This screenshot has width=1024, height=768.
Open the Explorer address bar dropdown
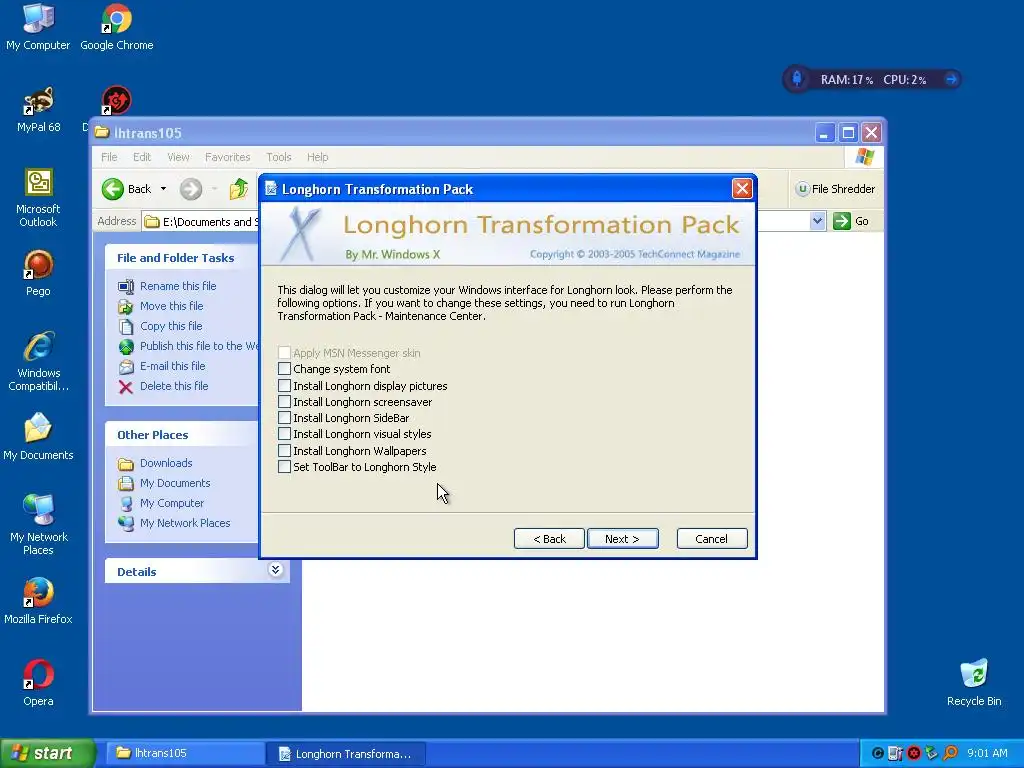(817, 221)
